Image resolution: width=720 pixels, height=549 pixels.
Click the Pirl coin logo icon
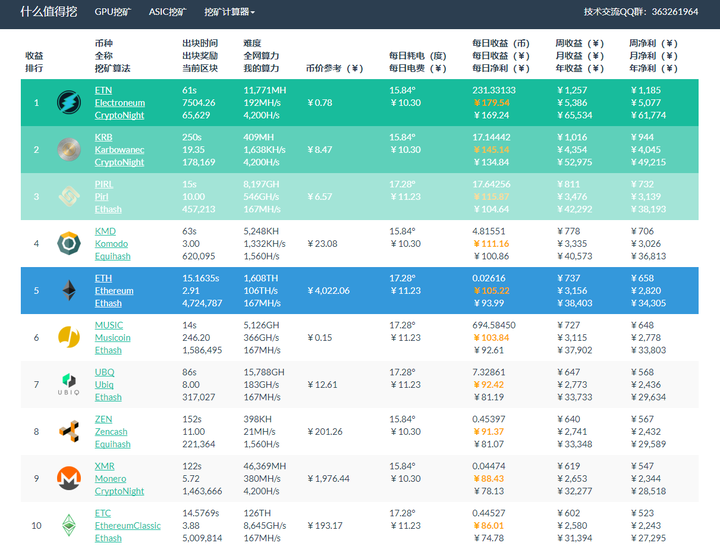click(69, 196)
